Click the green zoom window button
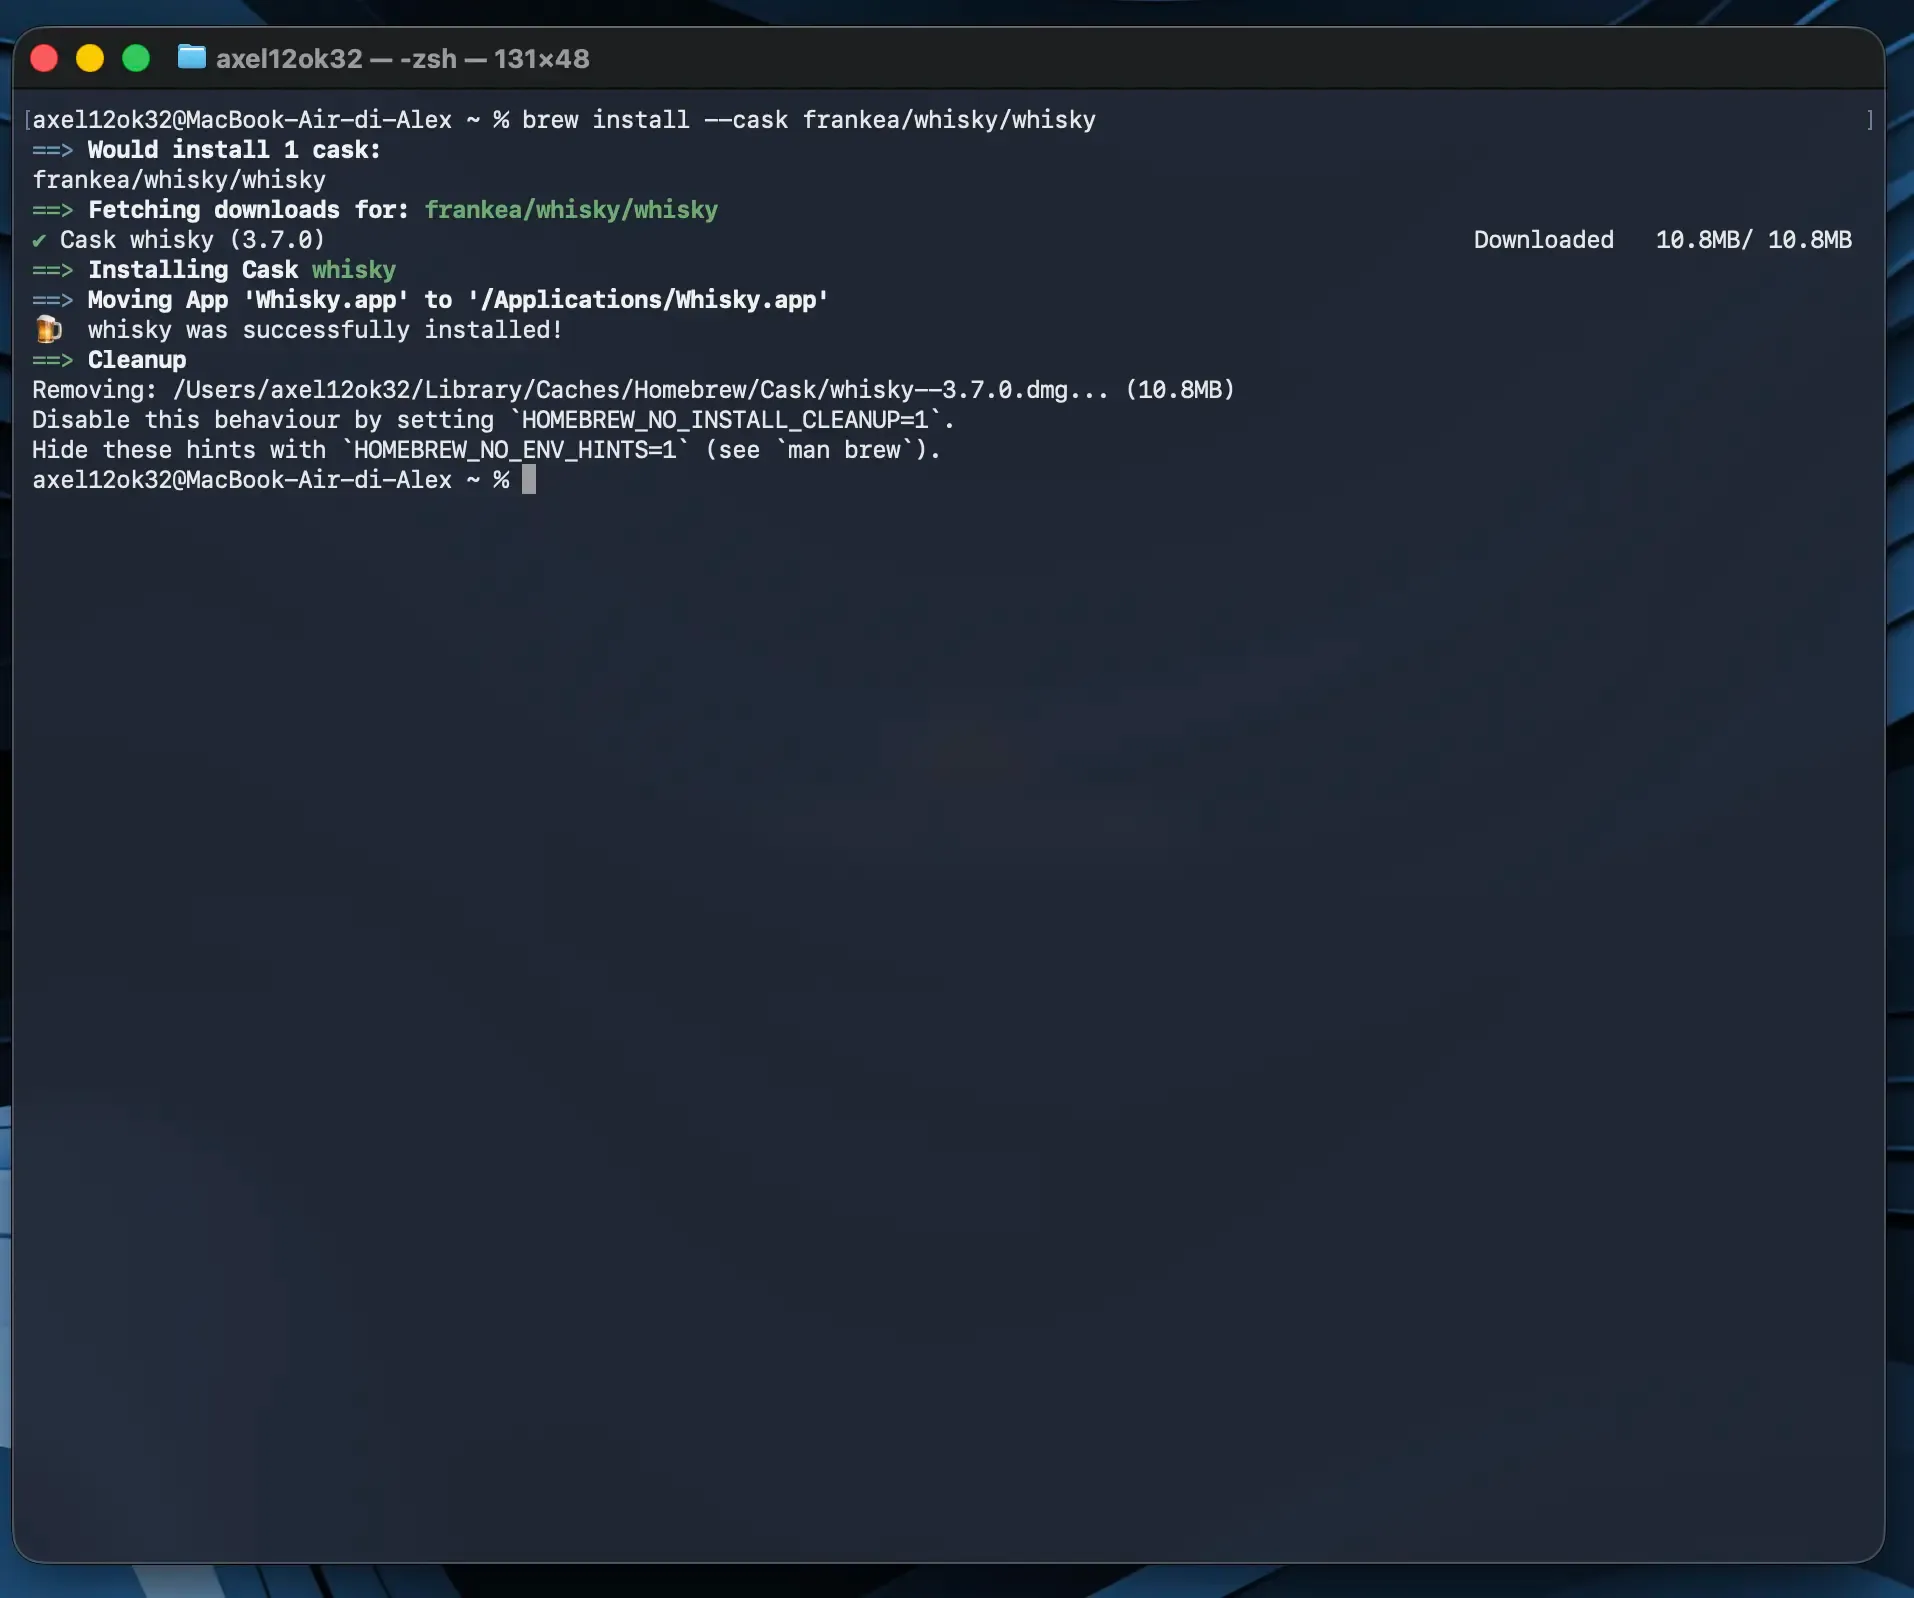This screenshot has height=1598, width=1914. pyautogui.click(x=136, y=59)
